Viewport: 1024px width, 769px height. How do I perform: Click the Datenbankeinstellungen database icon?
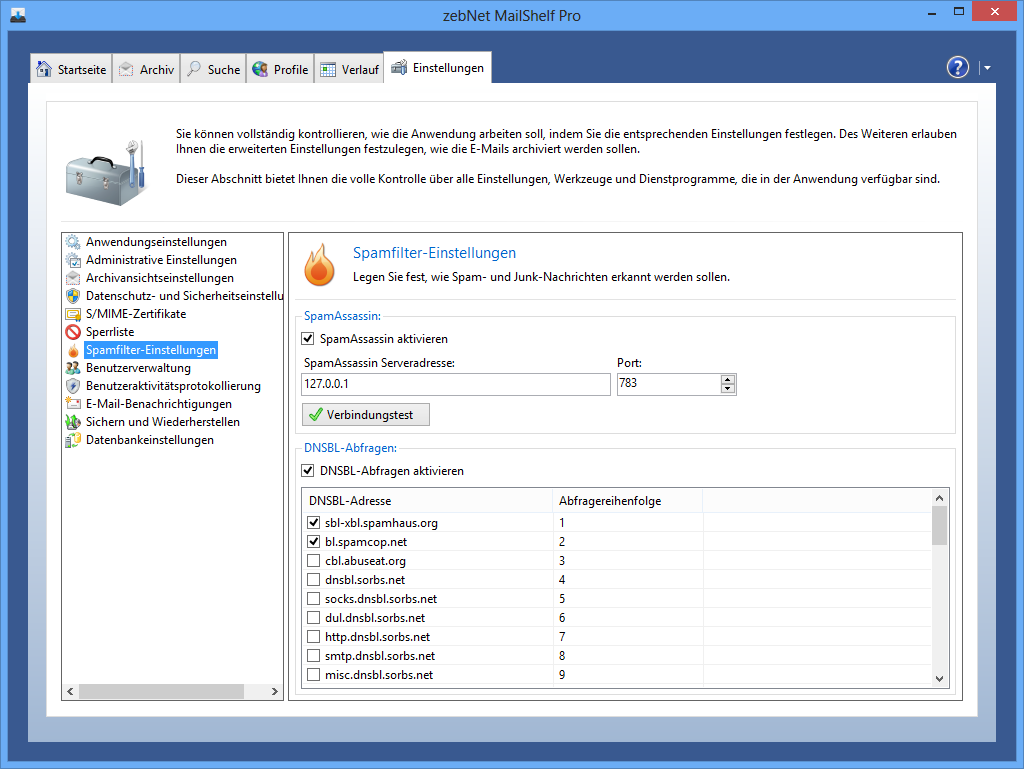pos(73,440)
